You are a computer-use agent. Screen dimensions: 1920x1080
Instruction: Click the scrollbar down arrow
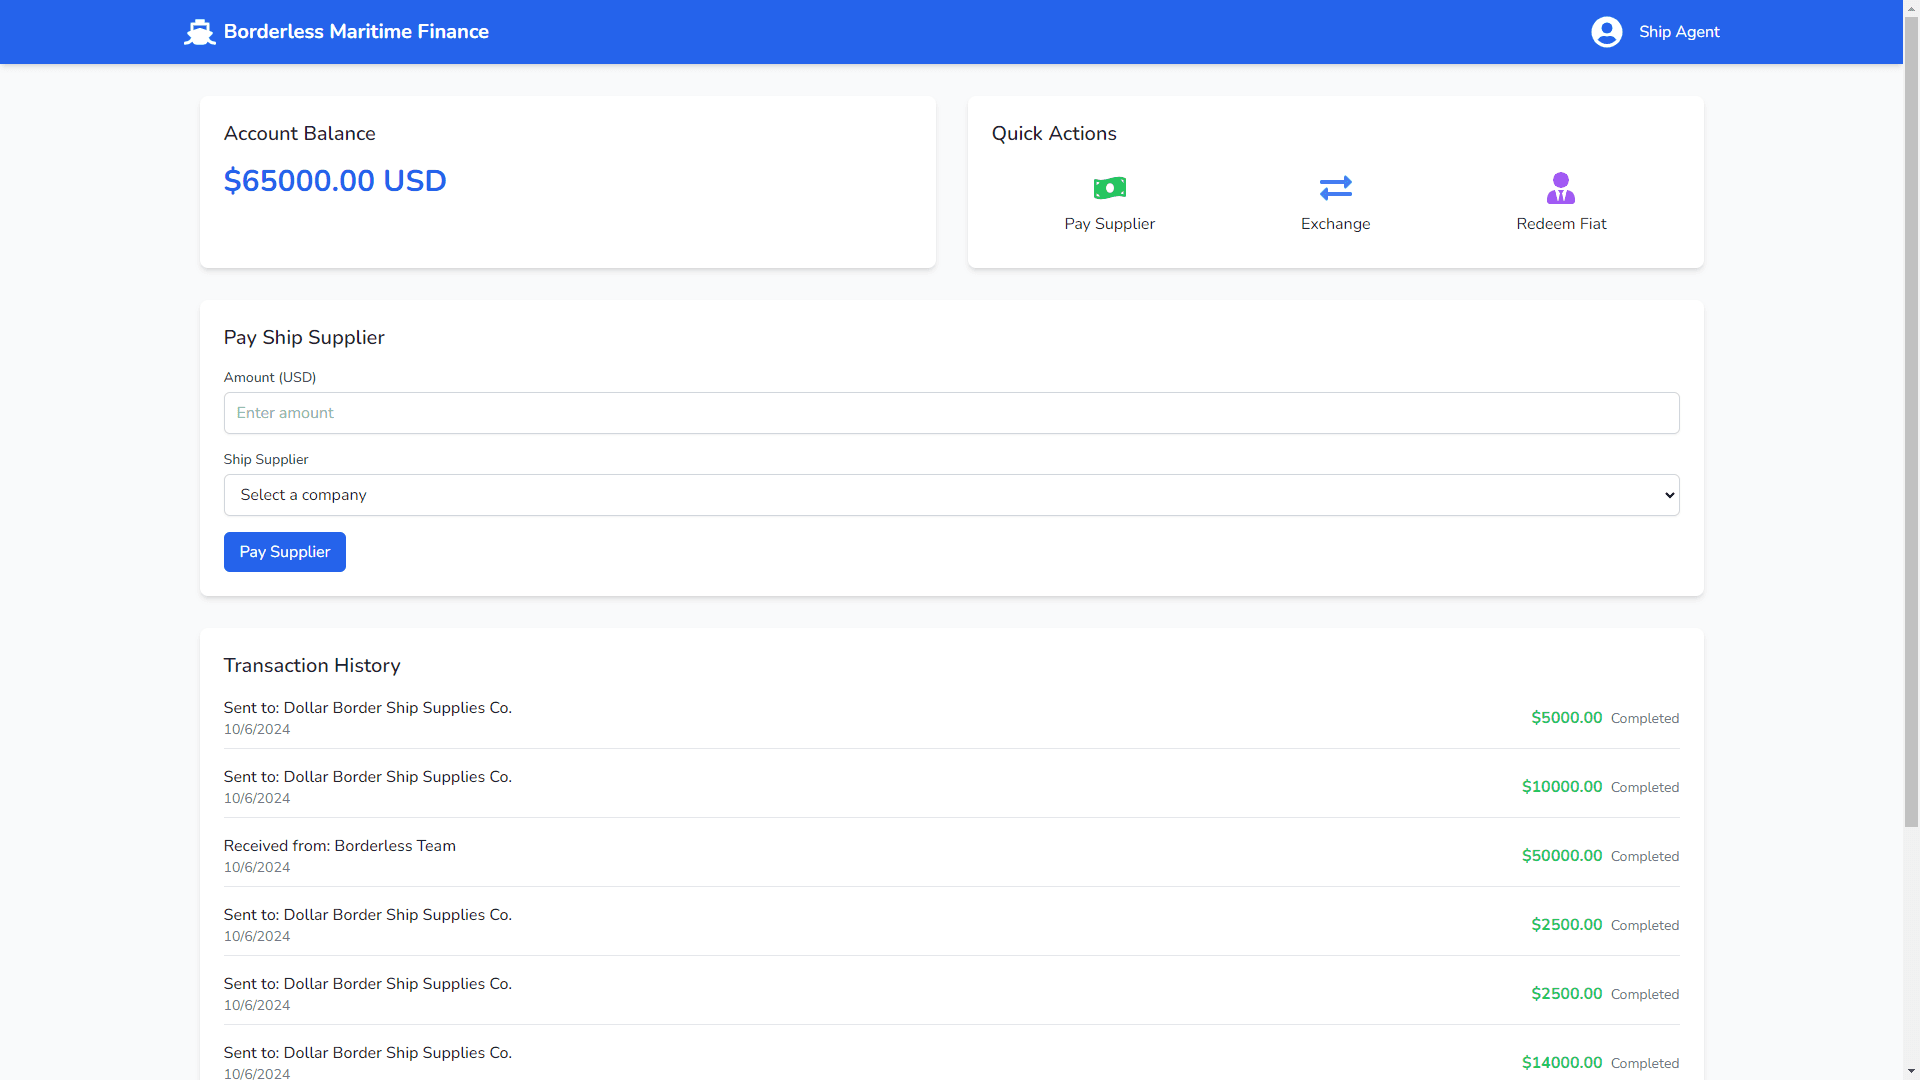pos(1911,1072)
